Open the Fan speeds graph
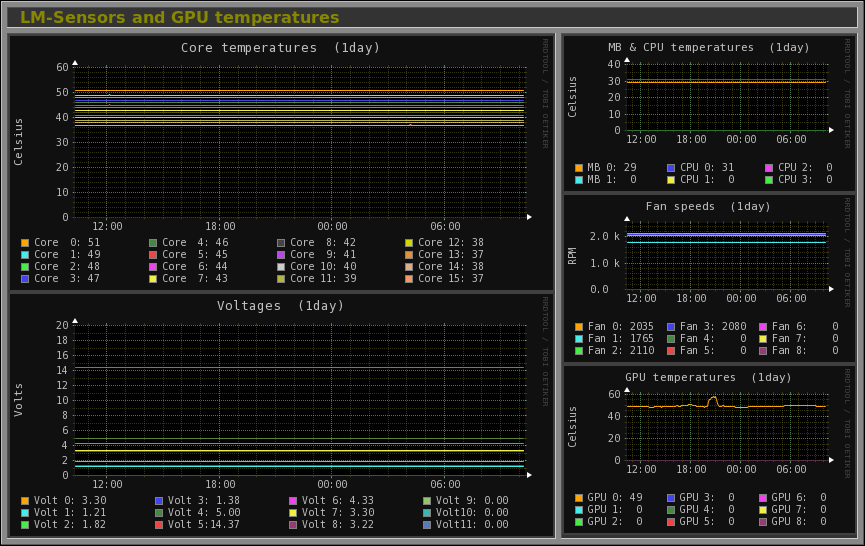Image resolution: width=865 pixels, height=546 pixels. click(709, 278)
